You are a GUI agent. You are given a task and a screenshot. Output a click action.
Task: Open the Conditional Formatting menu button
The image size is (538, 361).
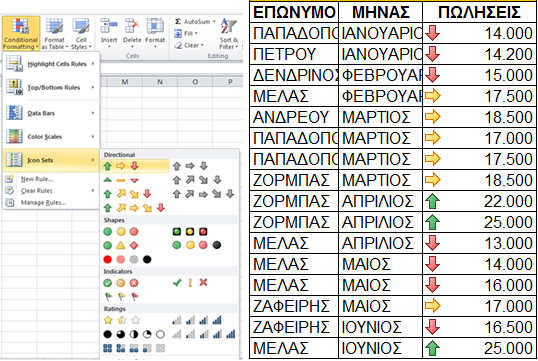point(21,33)
